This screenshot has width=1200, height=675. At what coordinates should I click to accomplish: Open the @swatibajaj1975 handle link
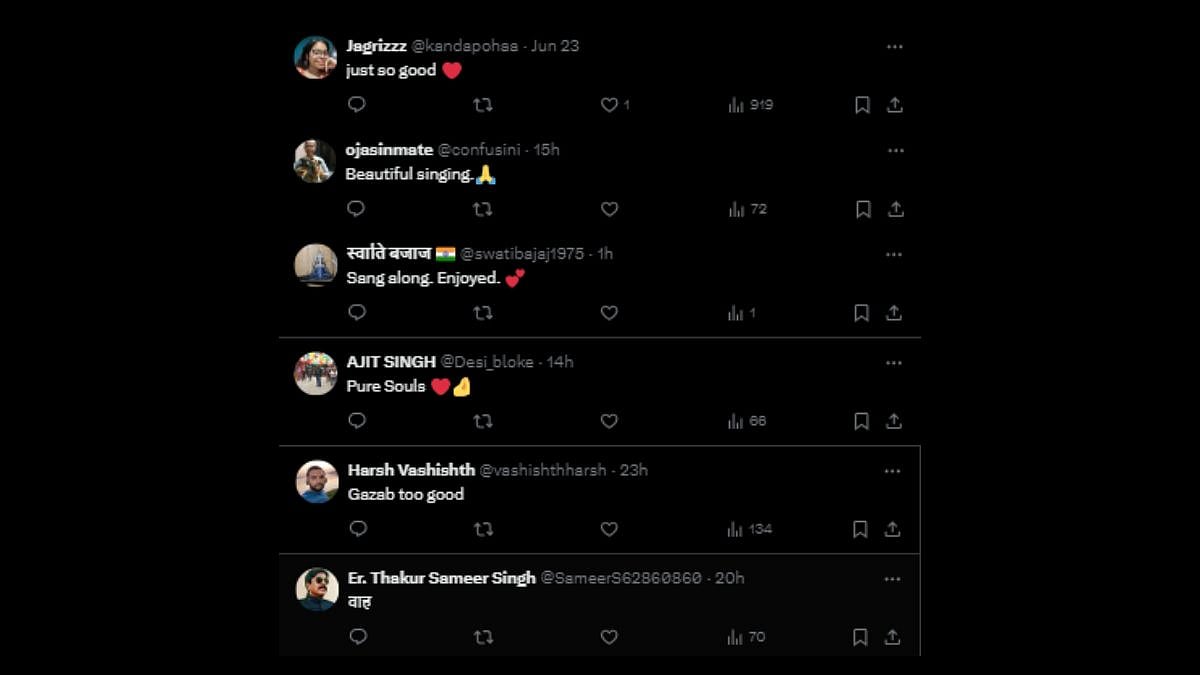(522, 254)
